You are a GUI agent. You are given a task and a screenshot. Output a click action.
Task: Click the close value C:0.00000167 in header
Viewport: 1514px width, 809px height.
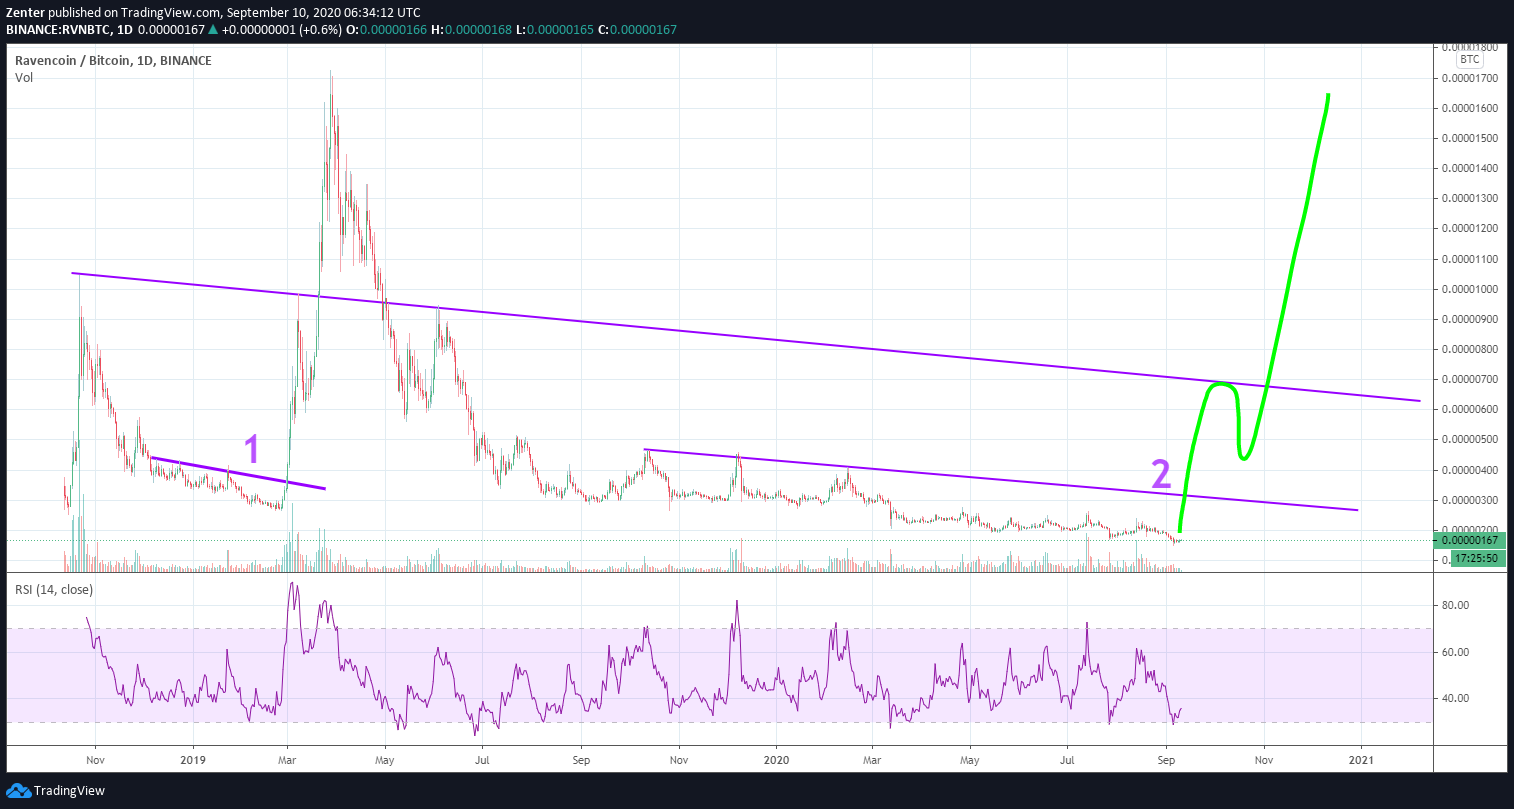[637, 30]
